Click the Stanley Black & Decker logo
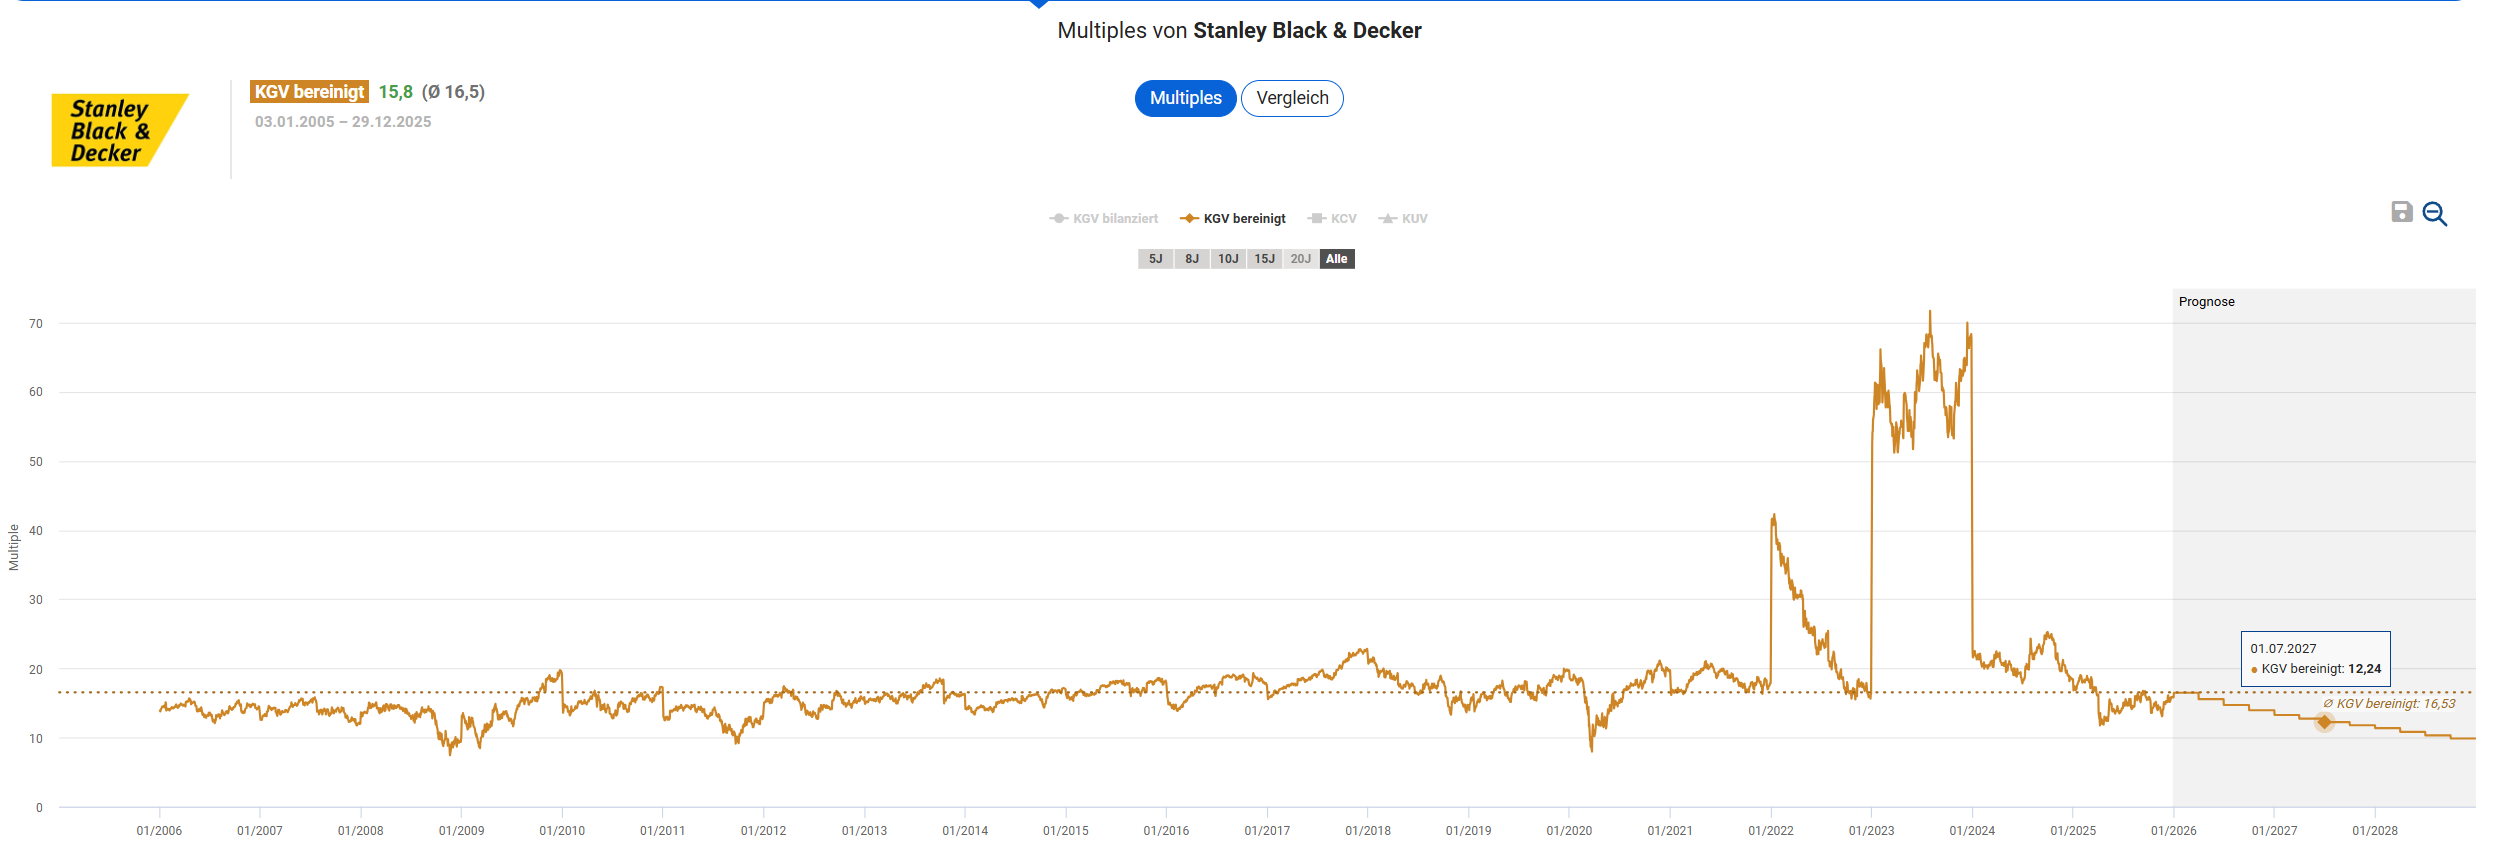 pyautogui.click(x=119, y=130)
